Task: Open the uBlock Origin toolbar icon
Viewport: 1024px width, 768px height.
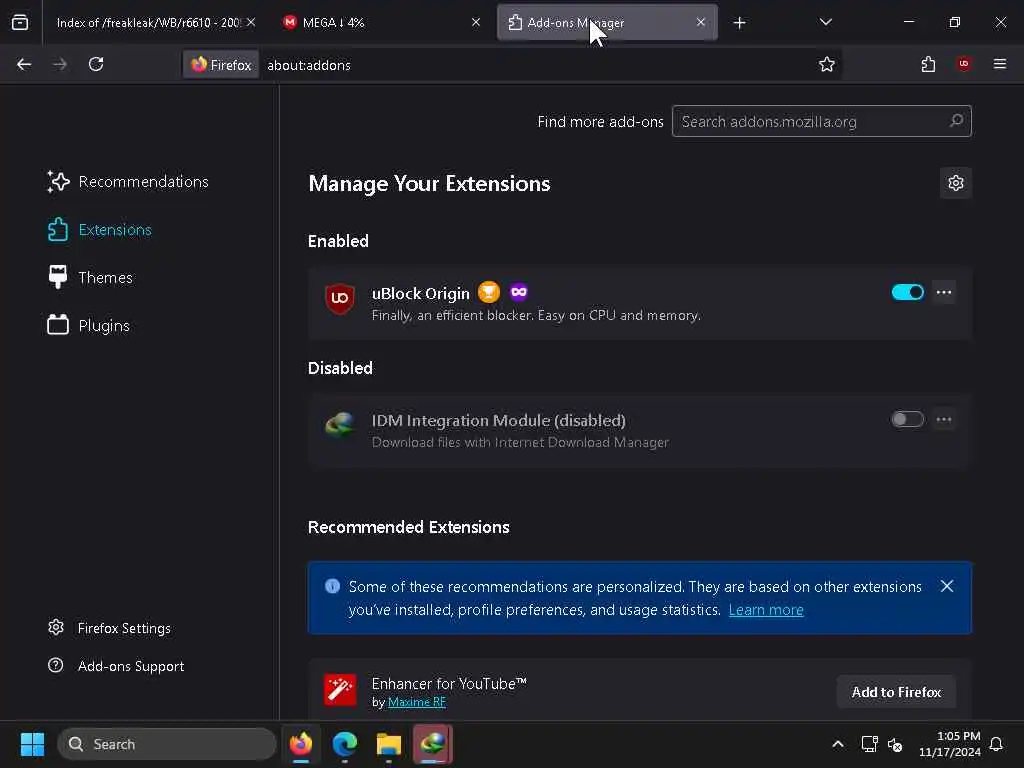Action: (964, 65)
